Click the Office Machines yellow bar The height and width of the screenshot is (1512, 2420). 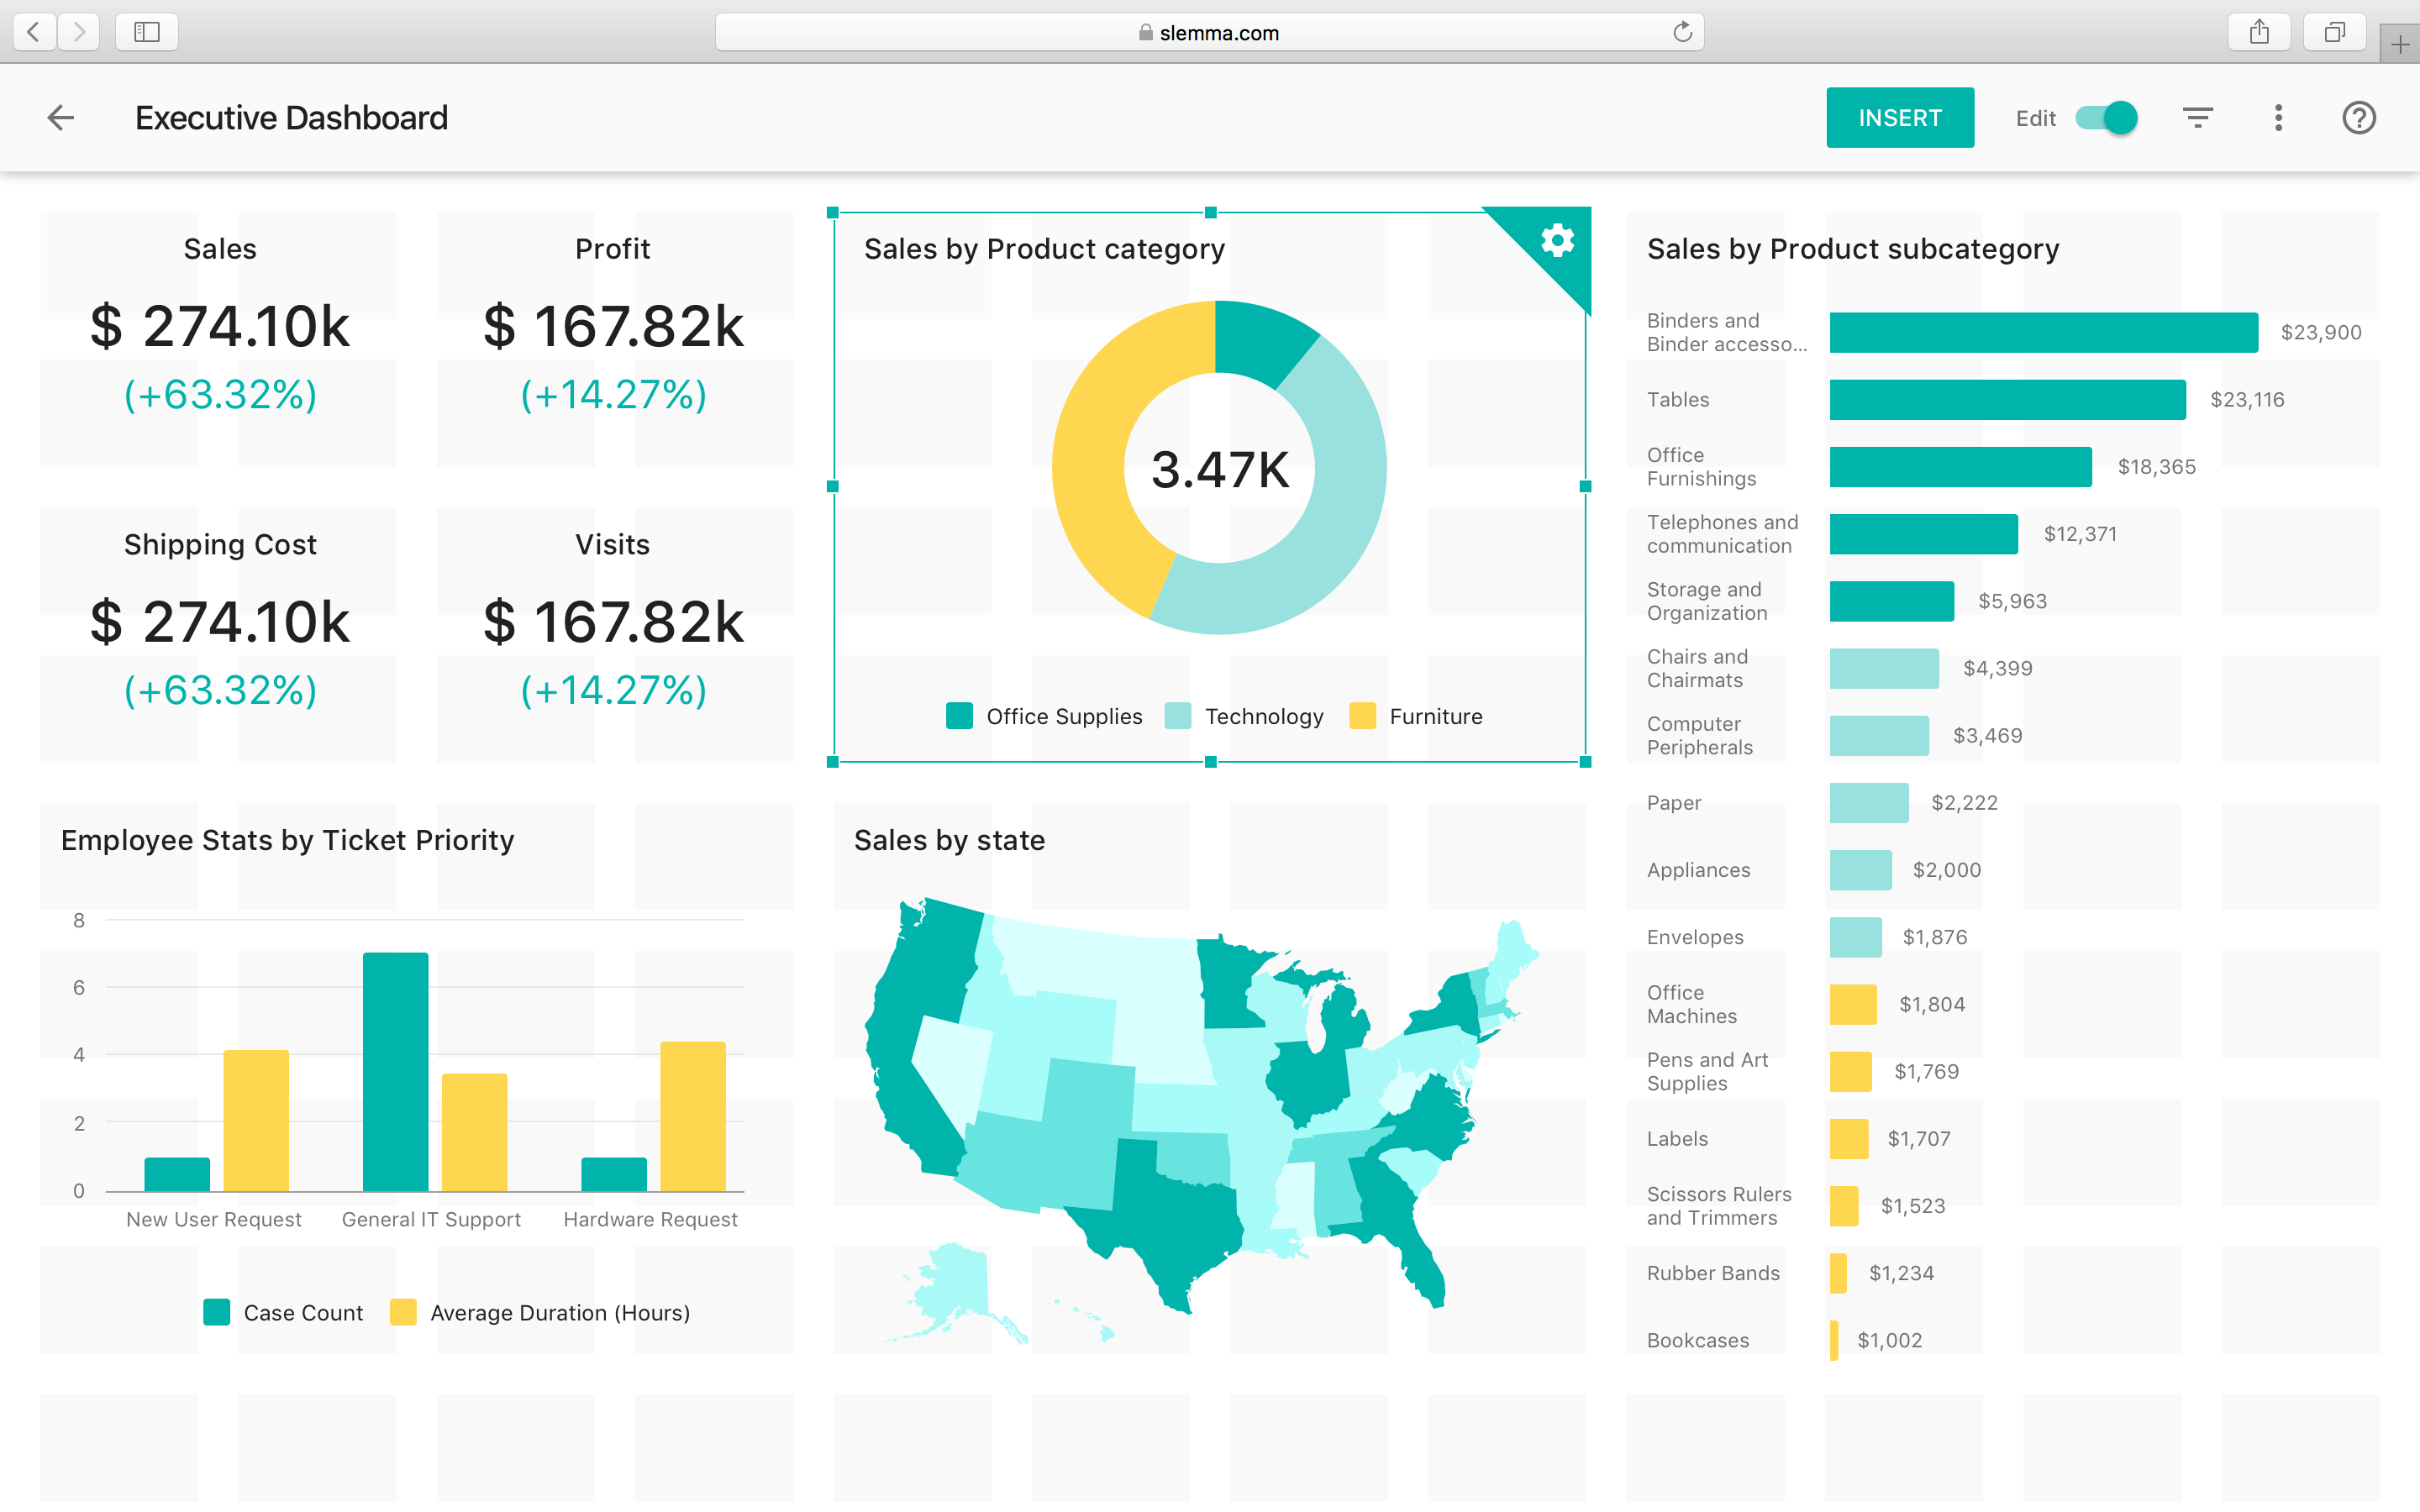1853,1004
